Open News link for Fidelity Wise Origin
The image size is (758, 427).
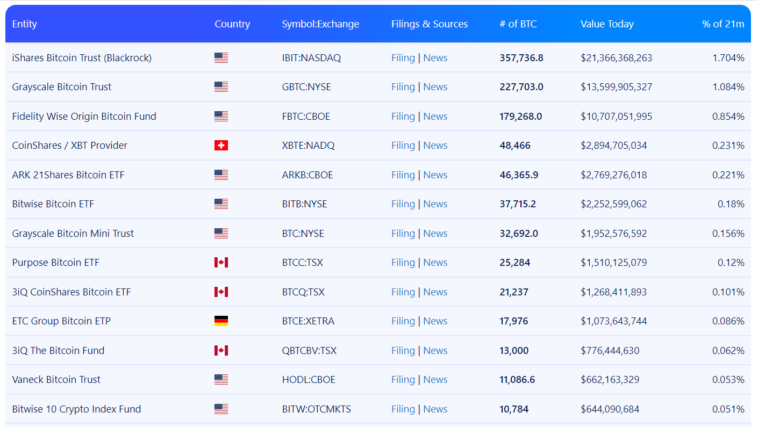435,116
